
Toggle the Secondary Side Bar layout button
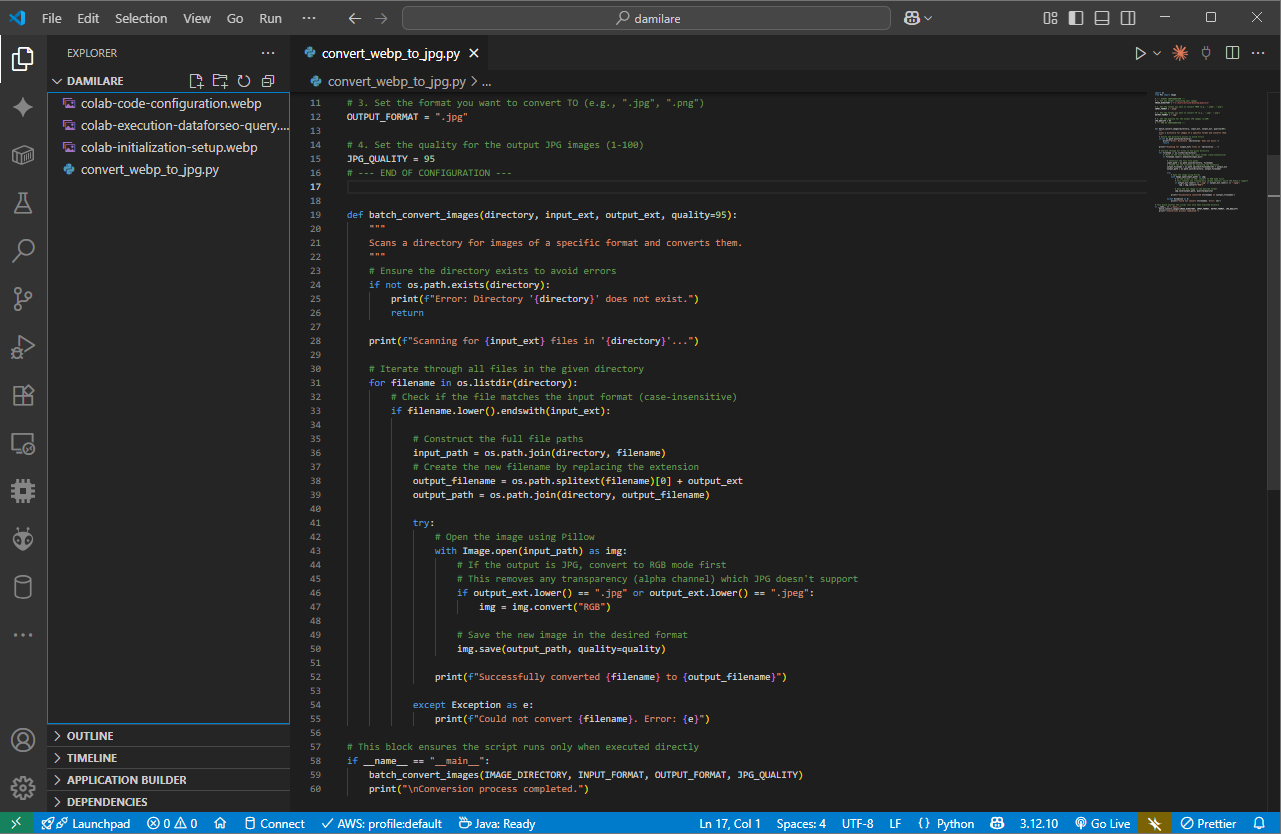pos(1128,18)
